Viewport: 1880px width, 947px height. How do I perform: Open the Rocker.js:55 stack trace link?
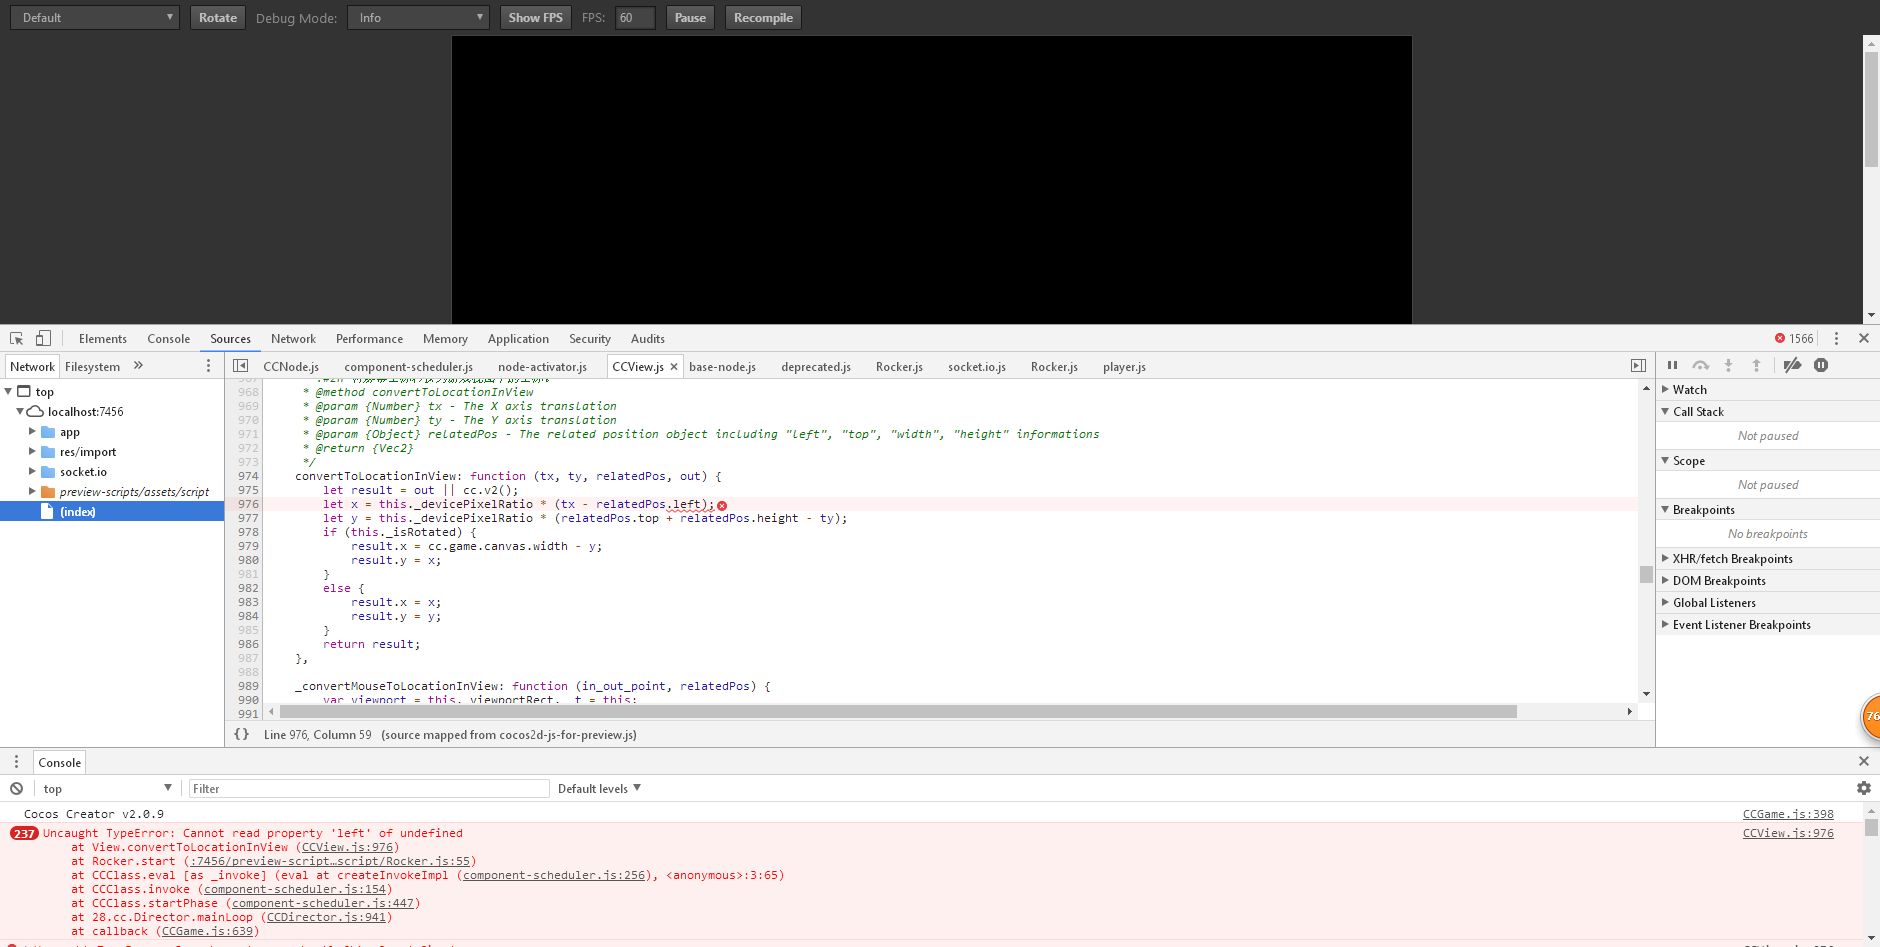tap(330, 862)
